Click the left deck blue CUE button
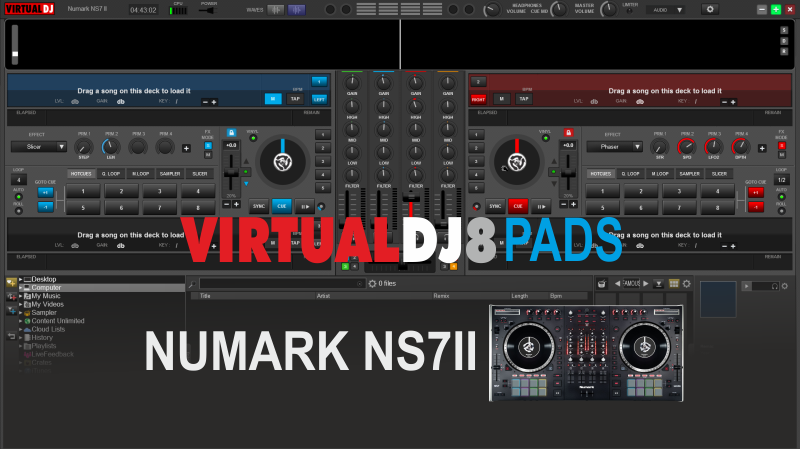 coord(282,206)
